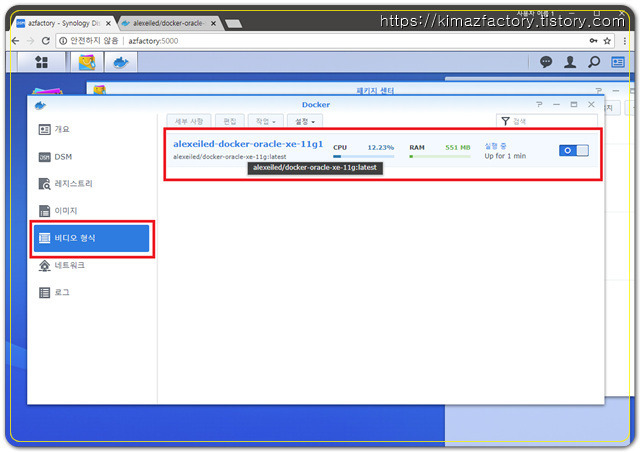Open the Chrome three-dot menu

(x=624, y=41)
